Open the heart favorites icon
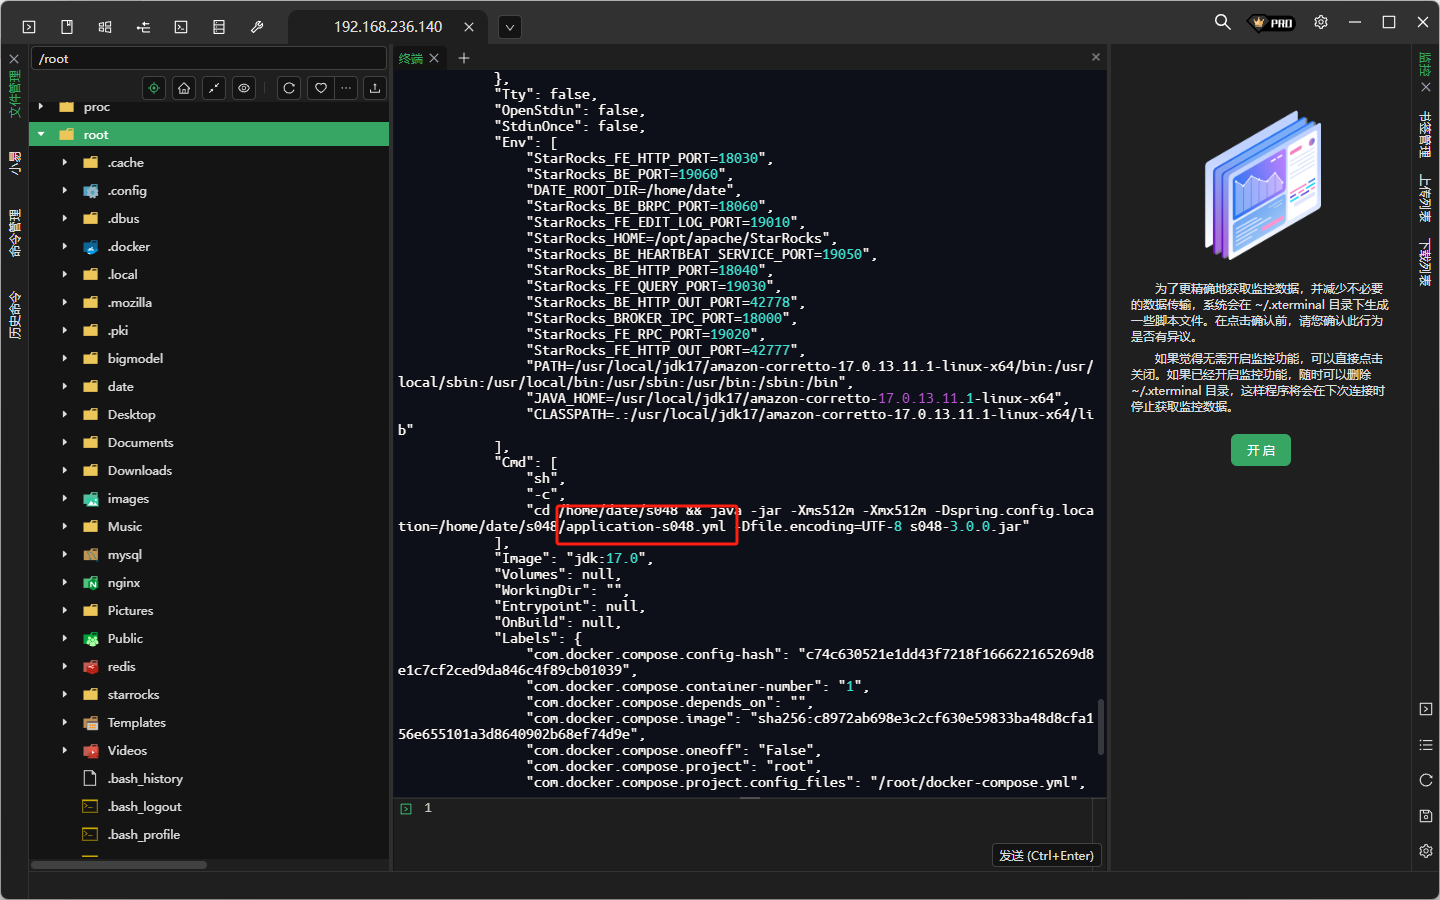Viewport: 1440px width, 900px height. (320, 88)
